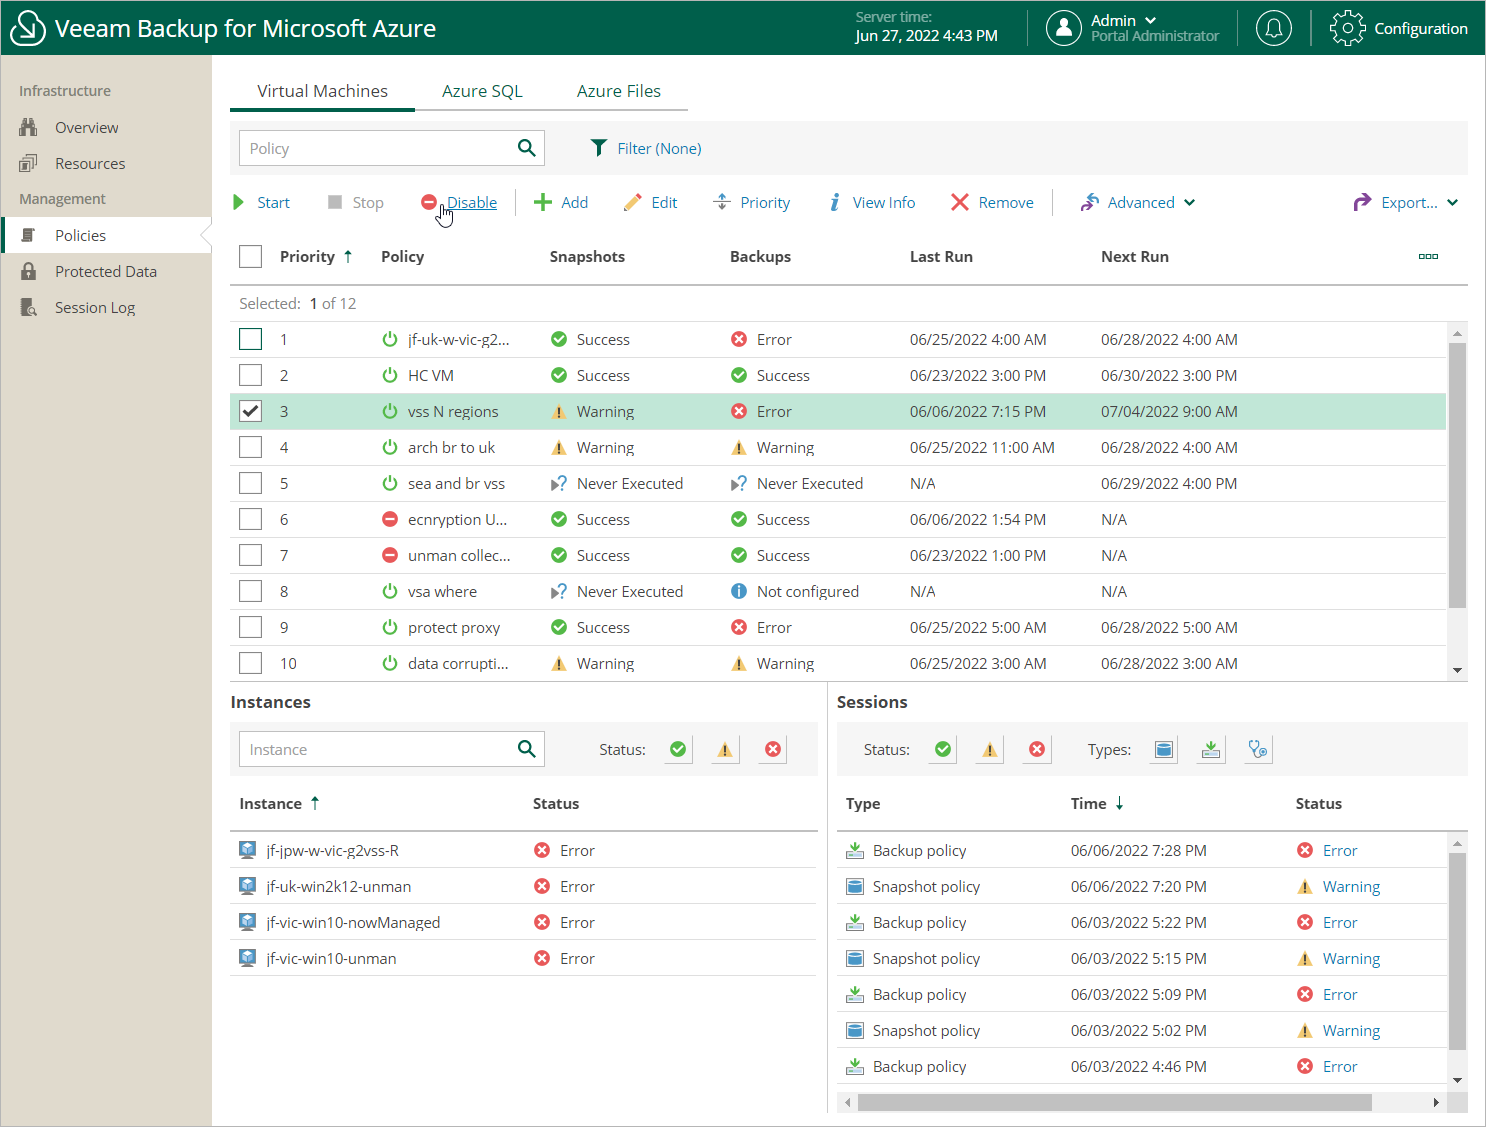Viewport: 1486px width, 1127px height.
Task: Click the policy search magnifier icon
Action: [526, 148]
